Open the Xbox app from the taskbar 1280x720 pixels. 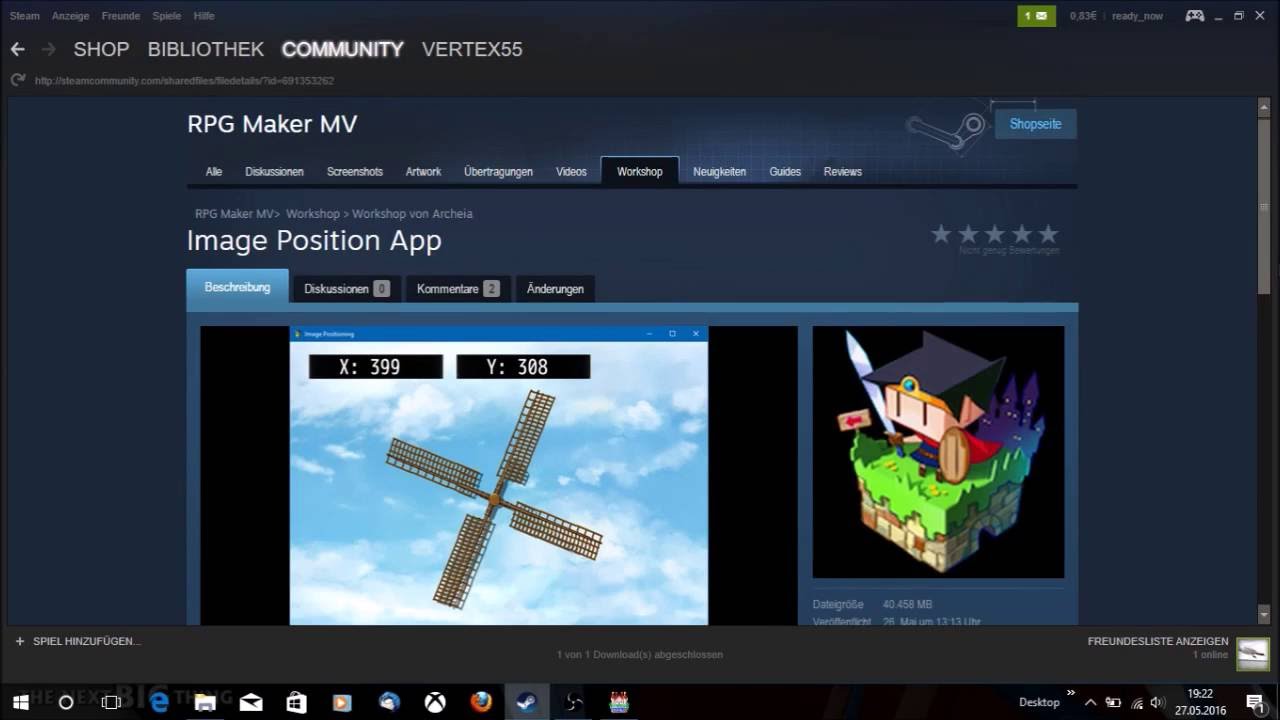pyautogui.click(x=435, y=702)
